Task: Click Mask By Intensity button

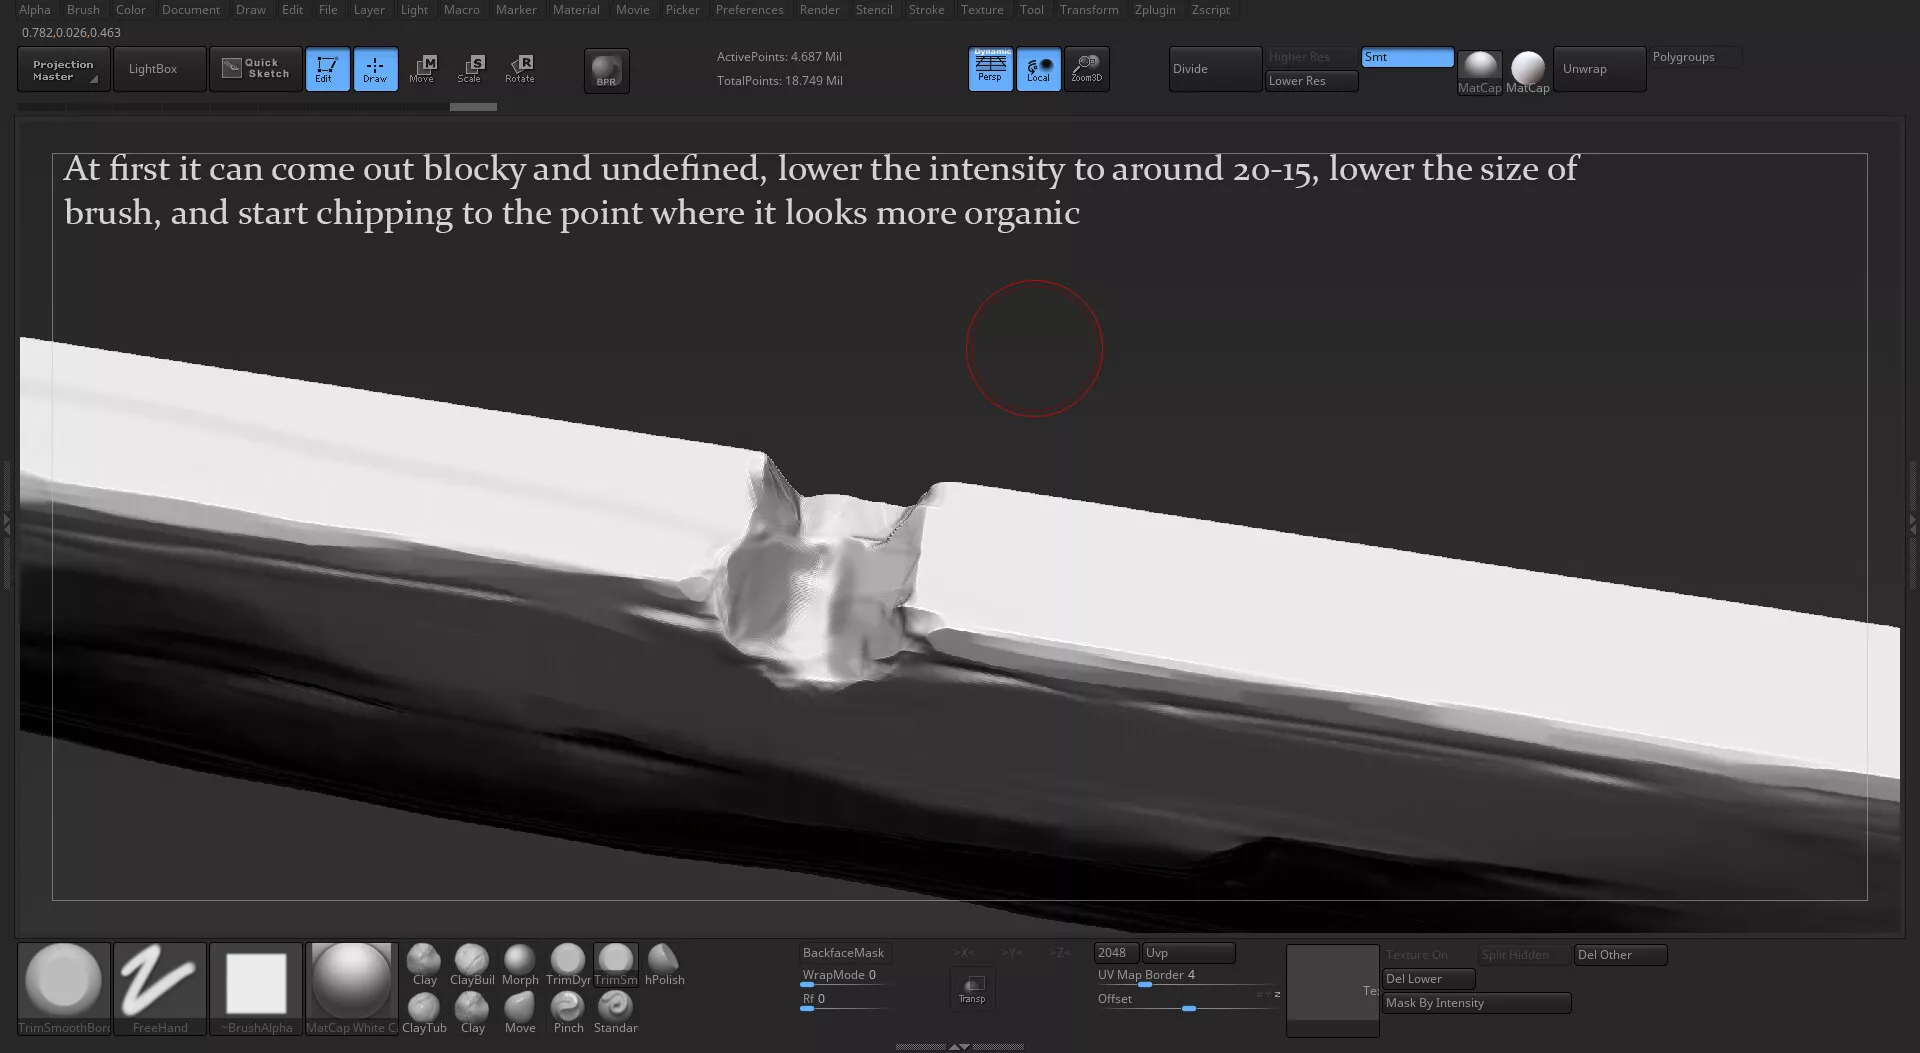Action: point(1475,1003)
